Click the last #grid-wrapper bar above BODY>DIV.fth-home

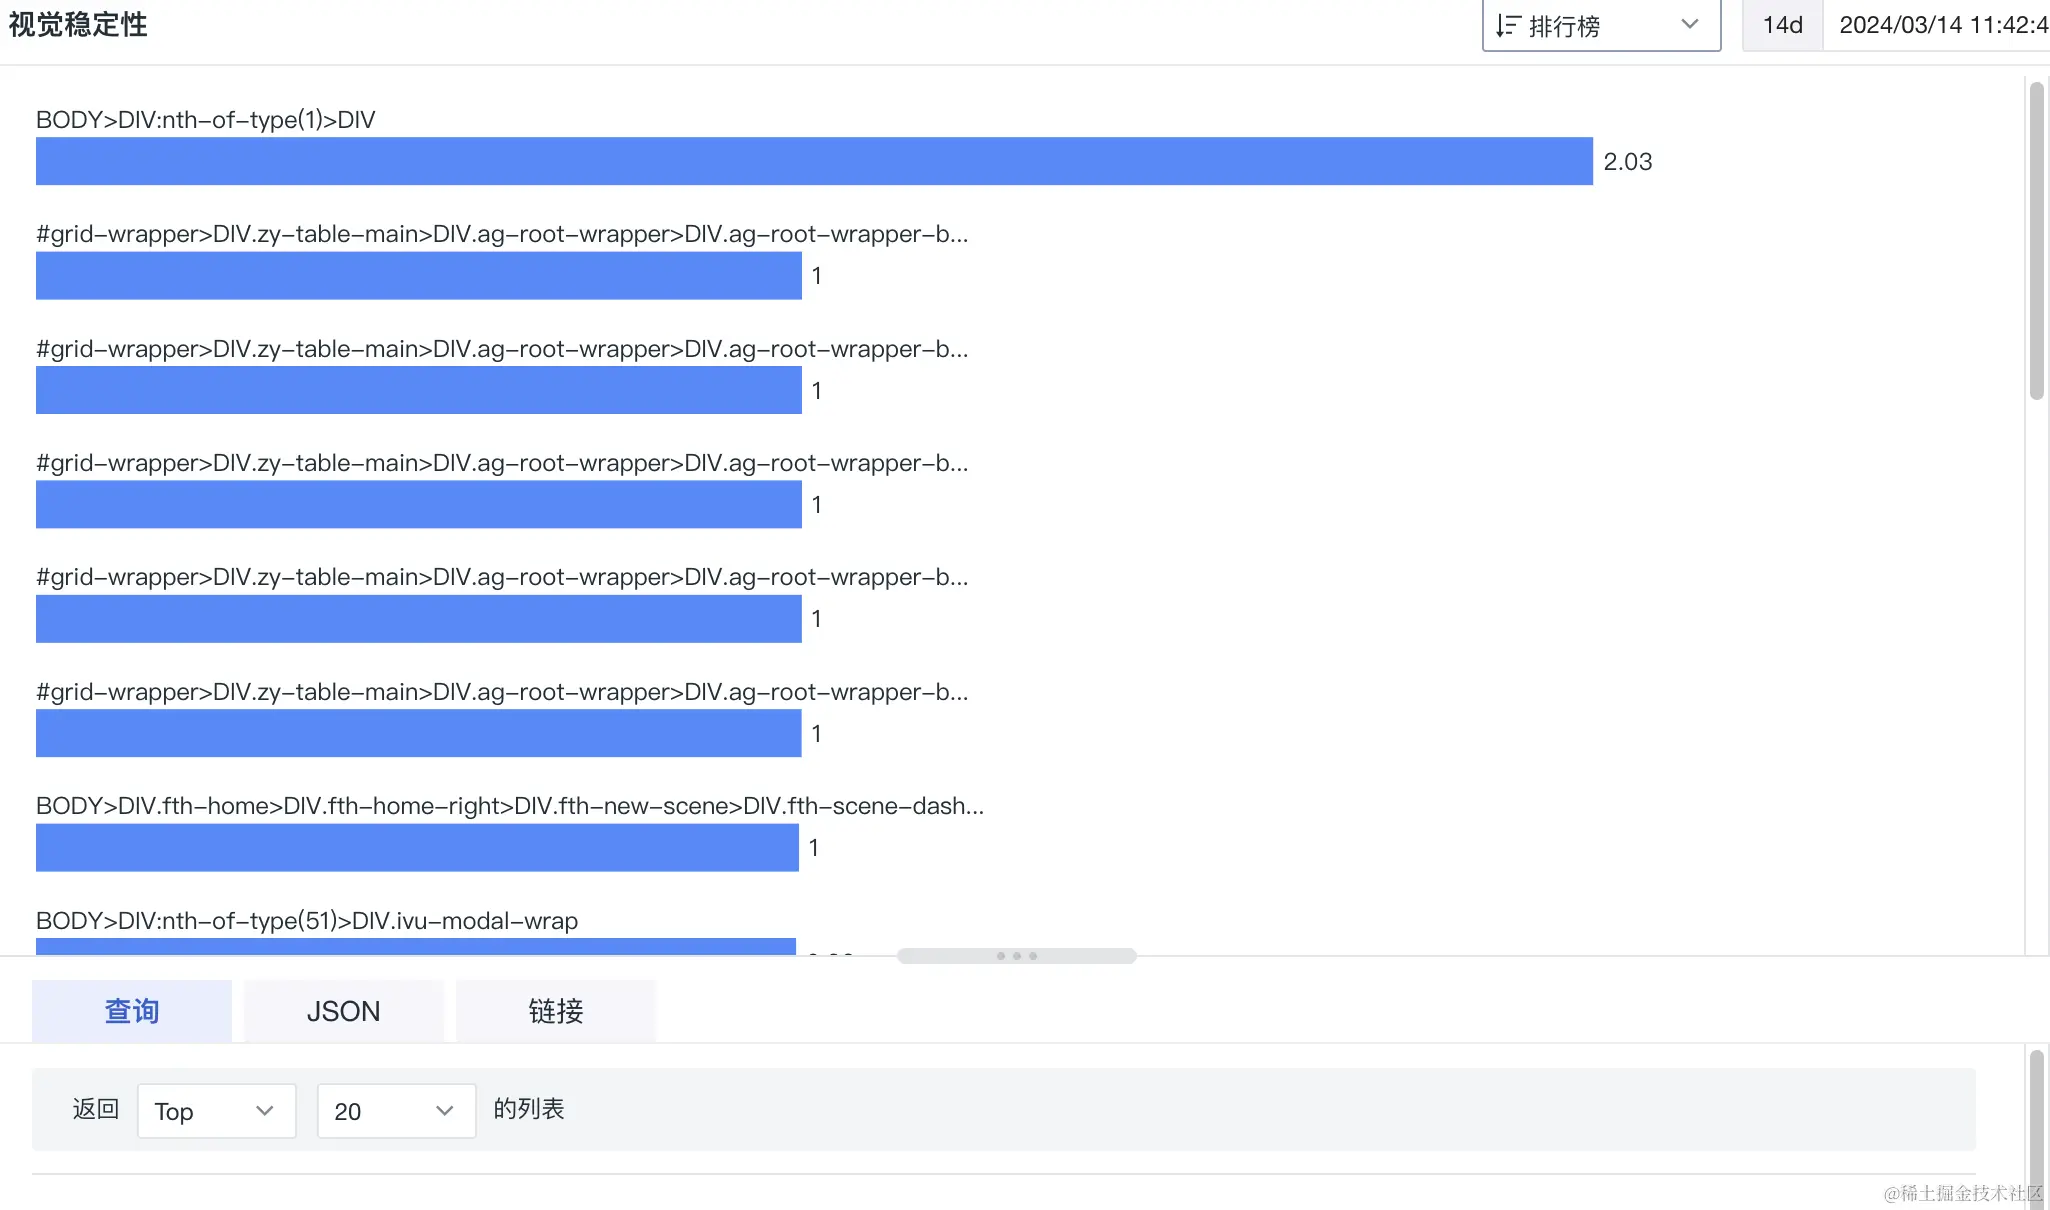[419, 733]
